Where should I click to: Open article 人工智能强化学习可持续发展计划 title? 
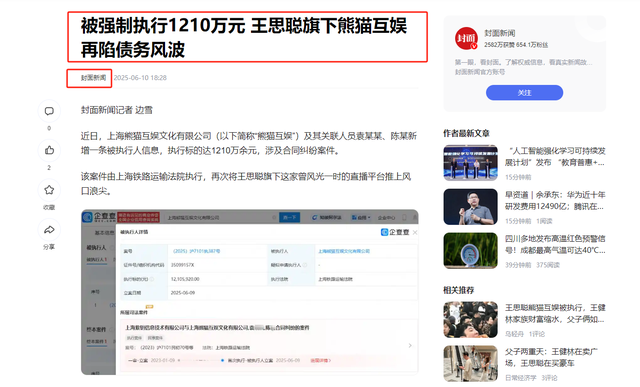coord(555,157)
